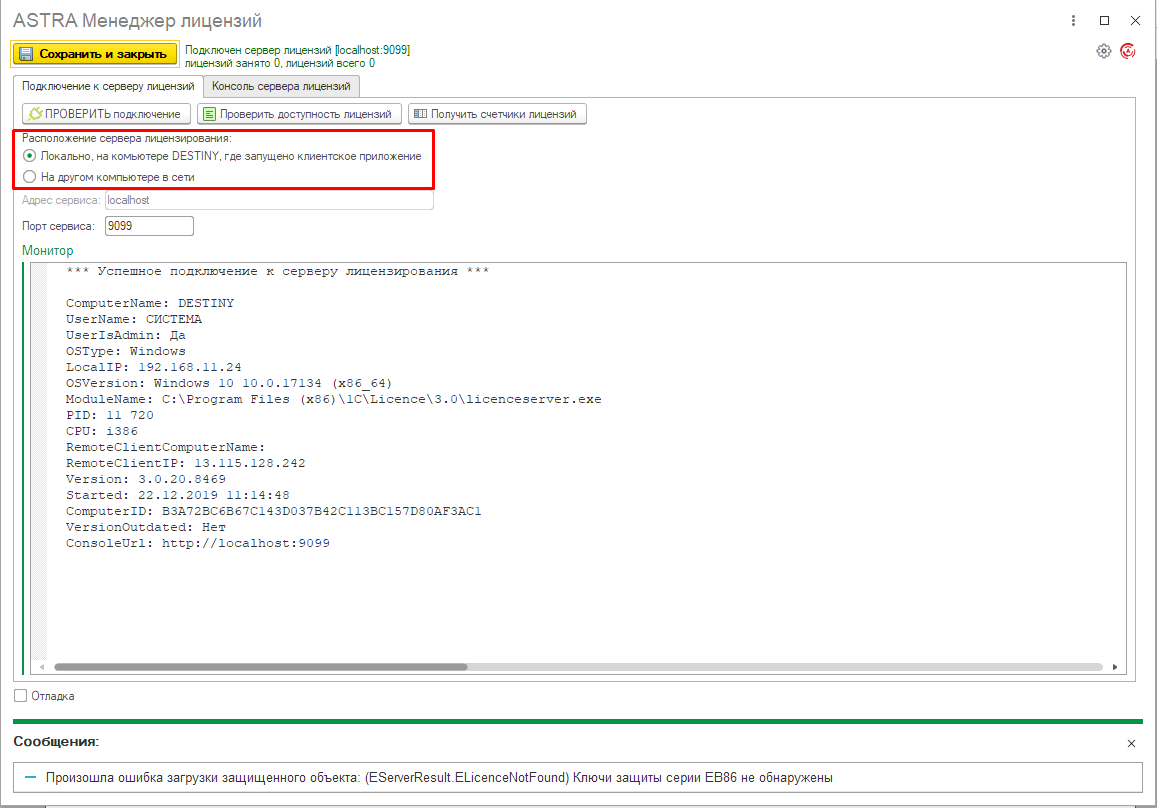Close the ASTRA Менеджер лицензий window
The height and width of the screenshot is (808, 1157).
pyautogui.click(x=1136, y=21)
